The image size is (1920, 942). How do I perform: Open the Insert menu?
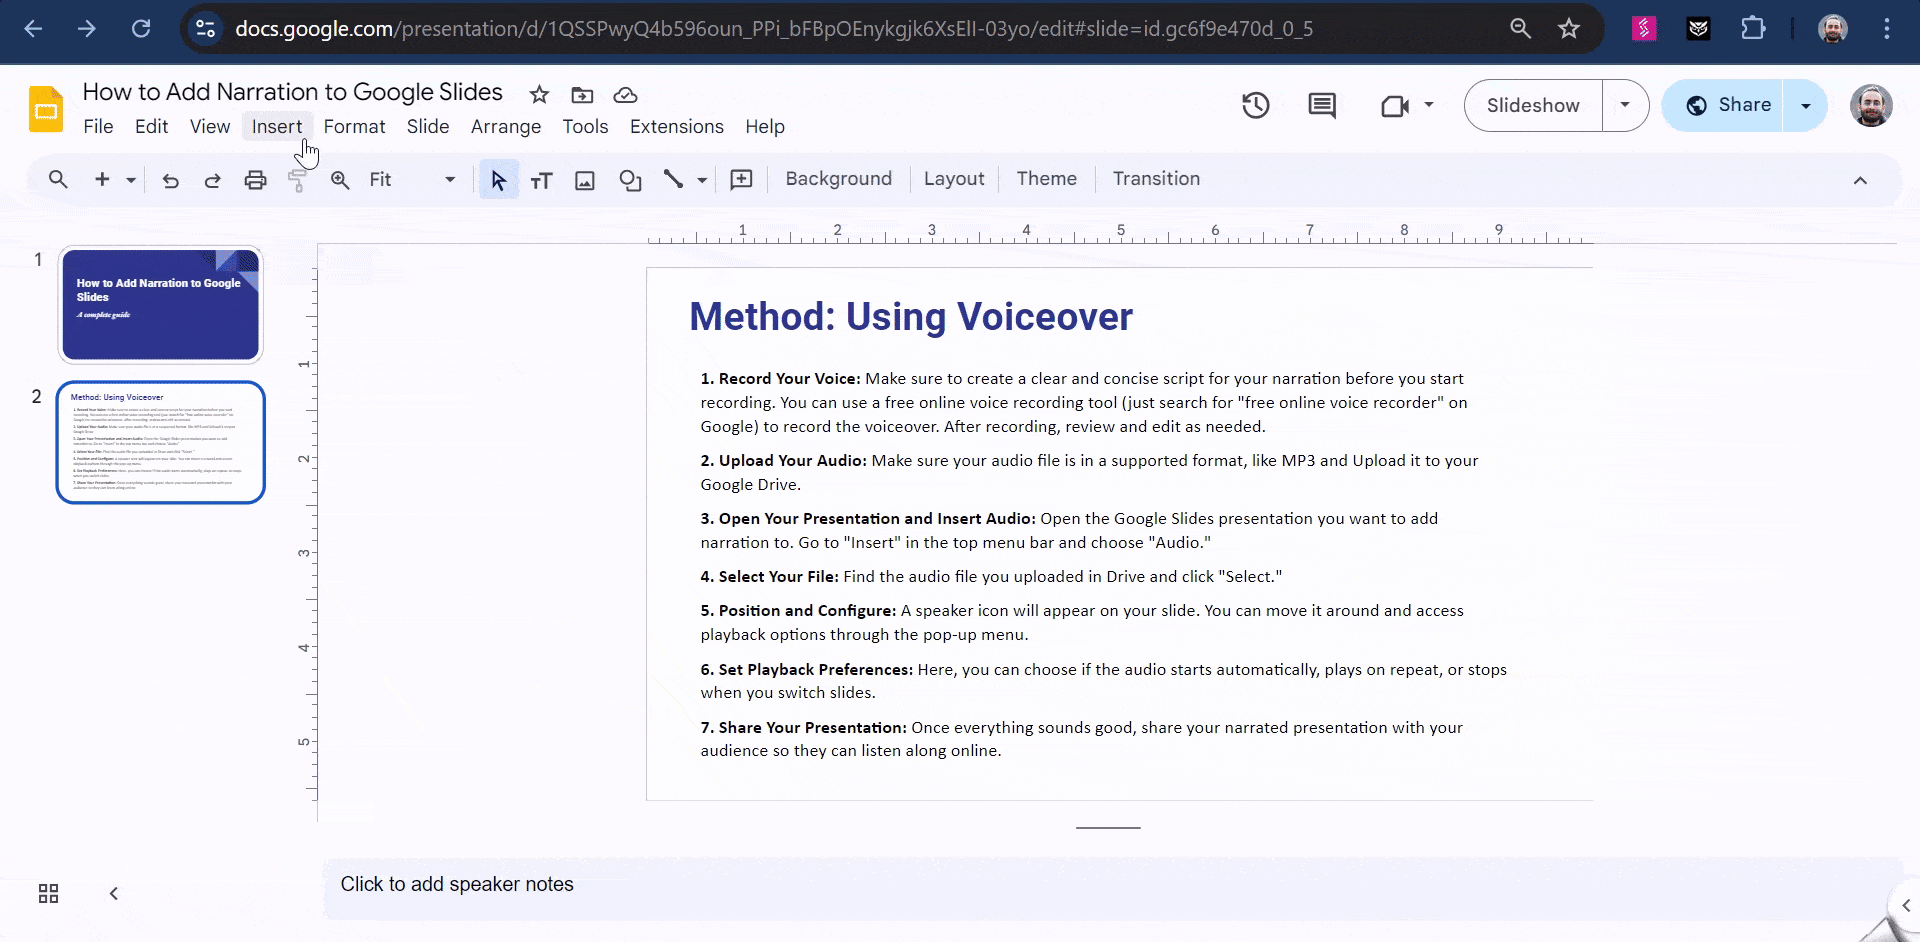(277, 127)
